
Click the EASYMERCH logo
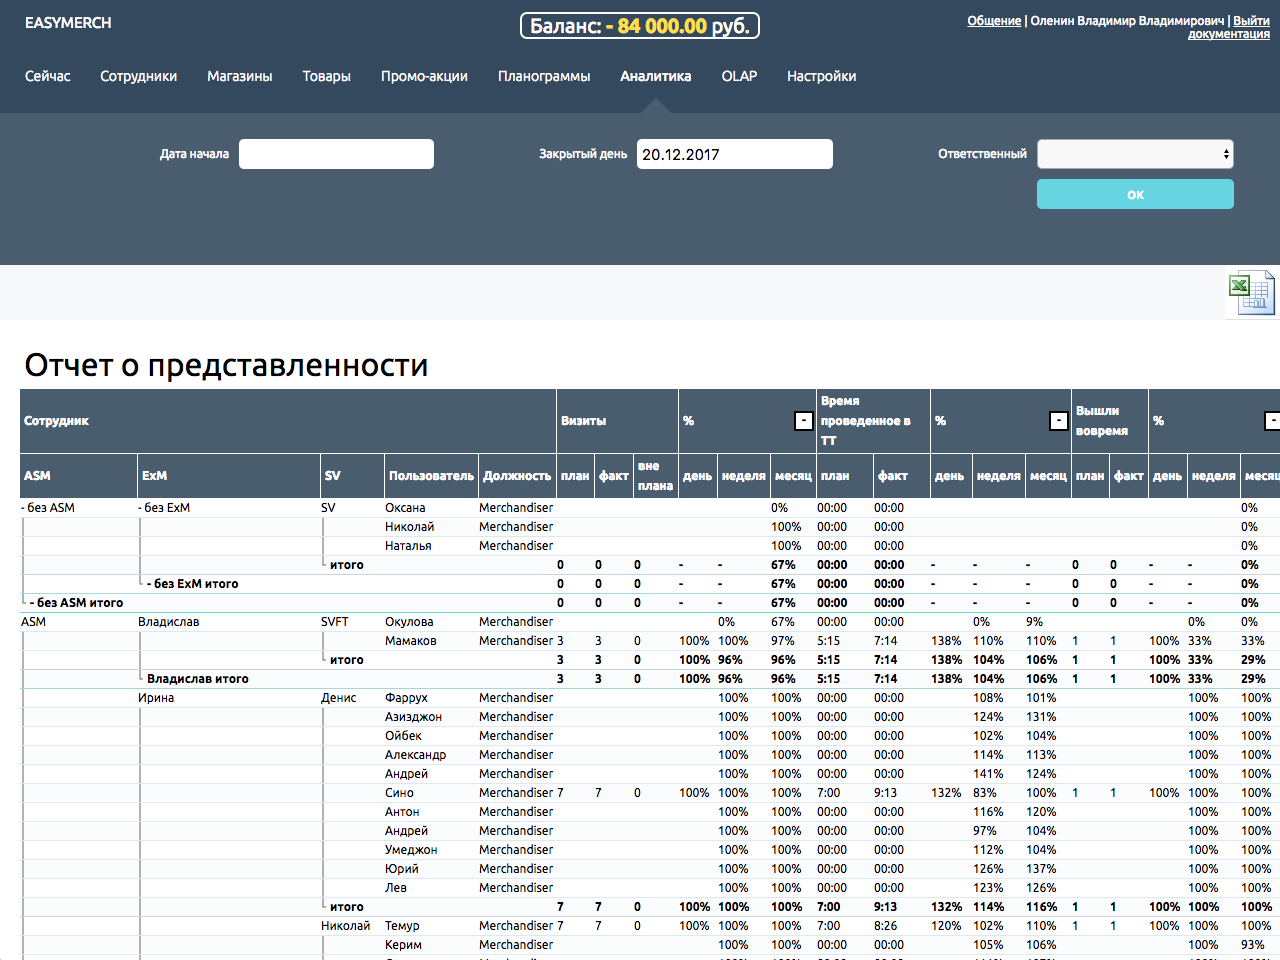pyautogui.click(x=68, y=23)
